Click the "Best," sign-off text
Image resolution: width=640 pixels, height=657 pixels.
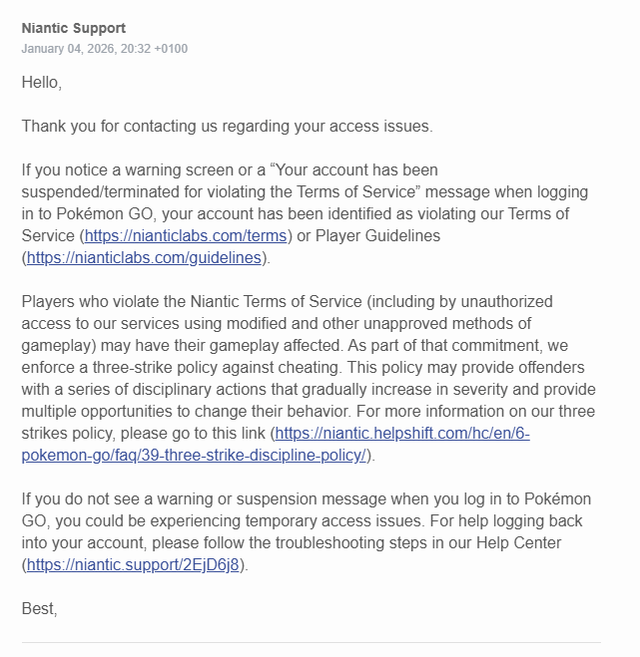[x=40, y=607]
